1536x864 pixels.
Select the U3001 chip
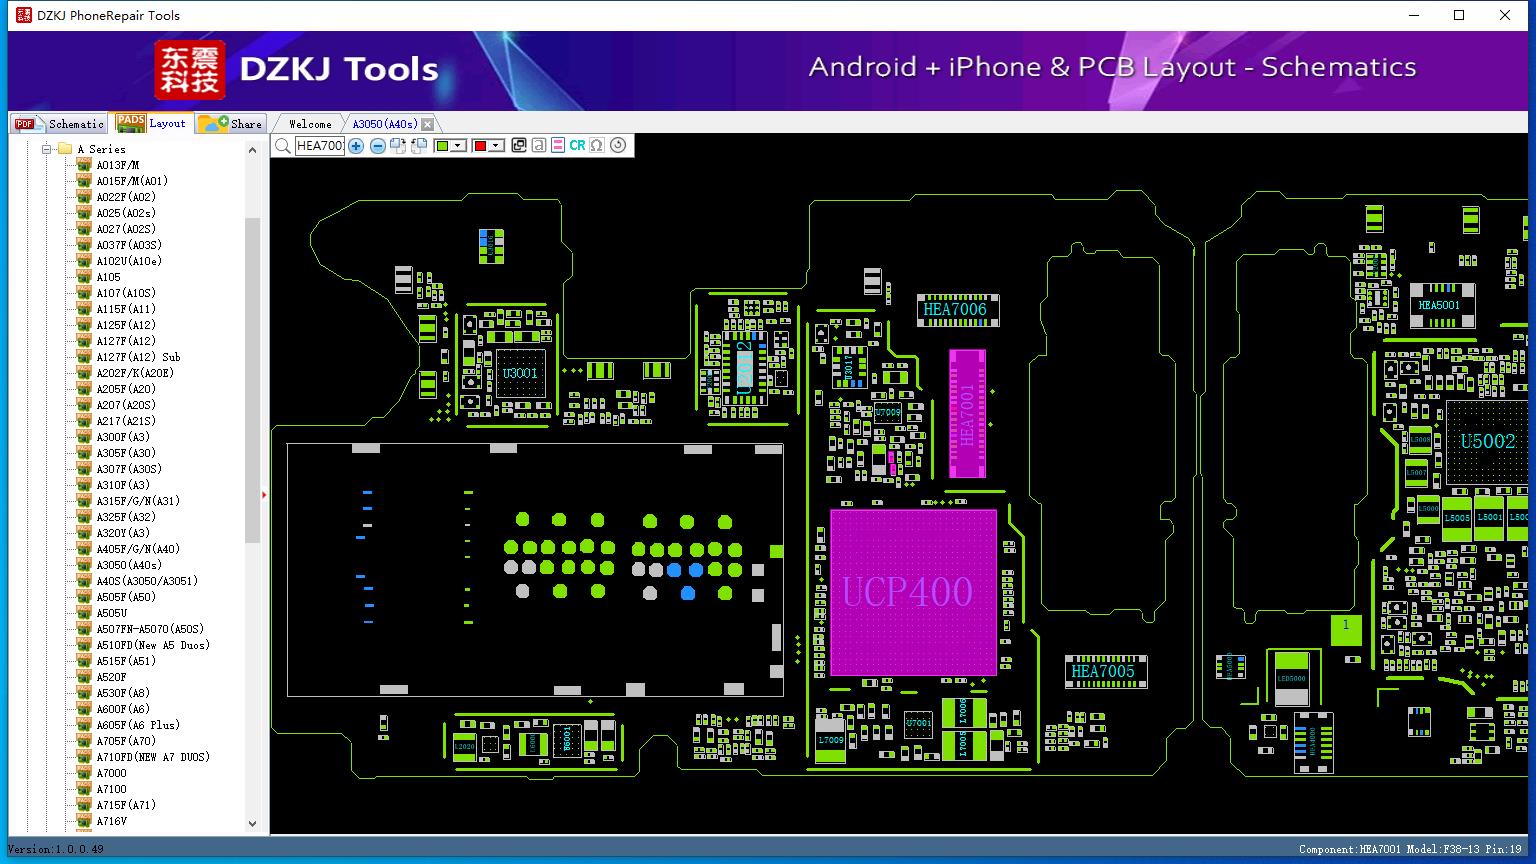(x=520, y=373)
